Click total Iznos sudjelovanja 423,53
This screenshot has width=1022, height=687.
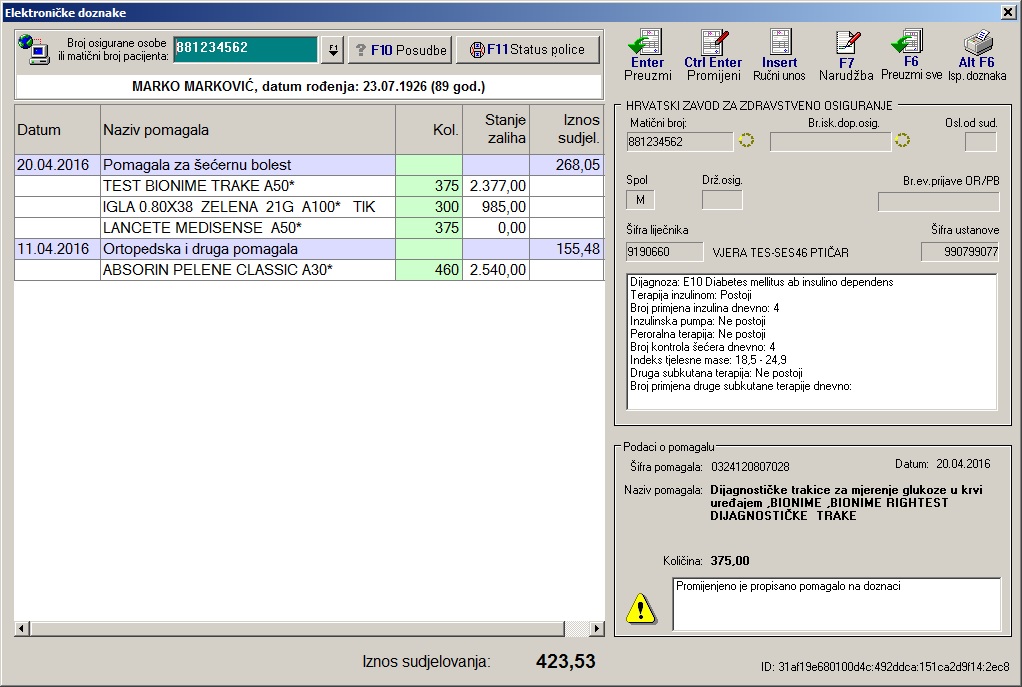click(566, 661)
